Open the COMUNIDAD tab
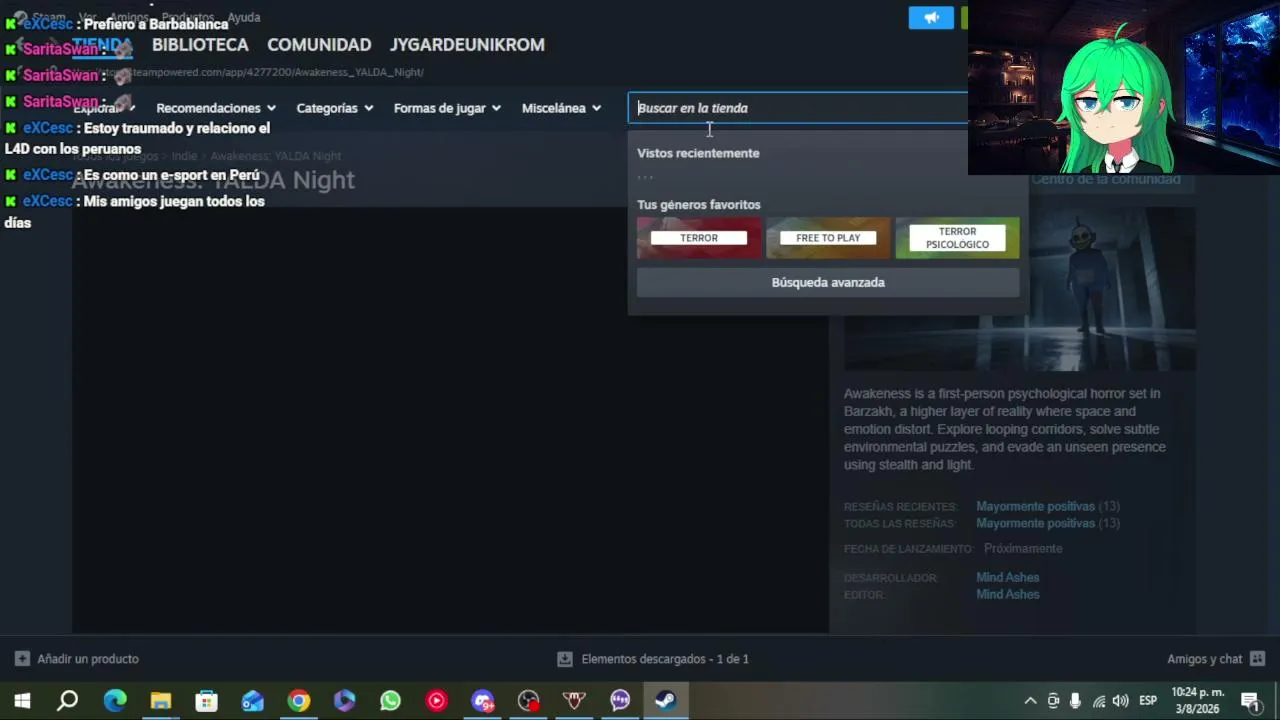Viewport: 1280px width, 720px height. pos(319,45)
